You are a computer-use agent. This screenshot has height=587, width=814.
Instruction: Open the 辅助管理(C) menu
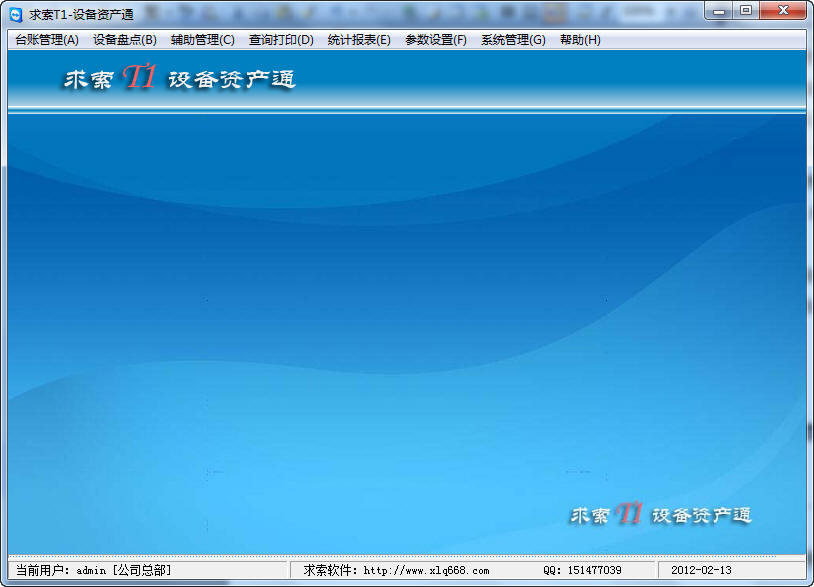pyautogui.click(x=202, y=40)
